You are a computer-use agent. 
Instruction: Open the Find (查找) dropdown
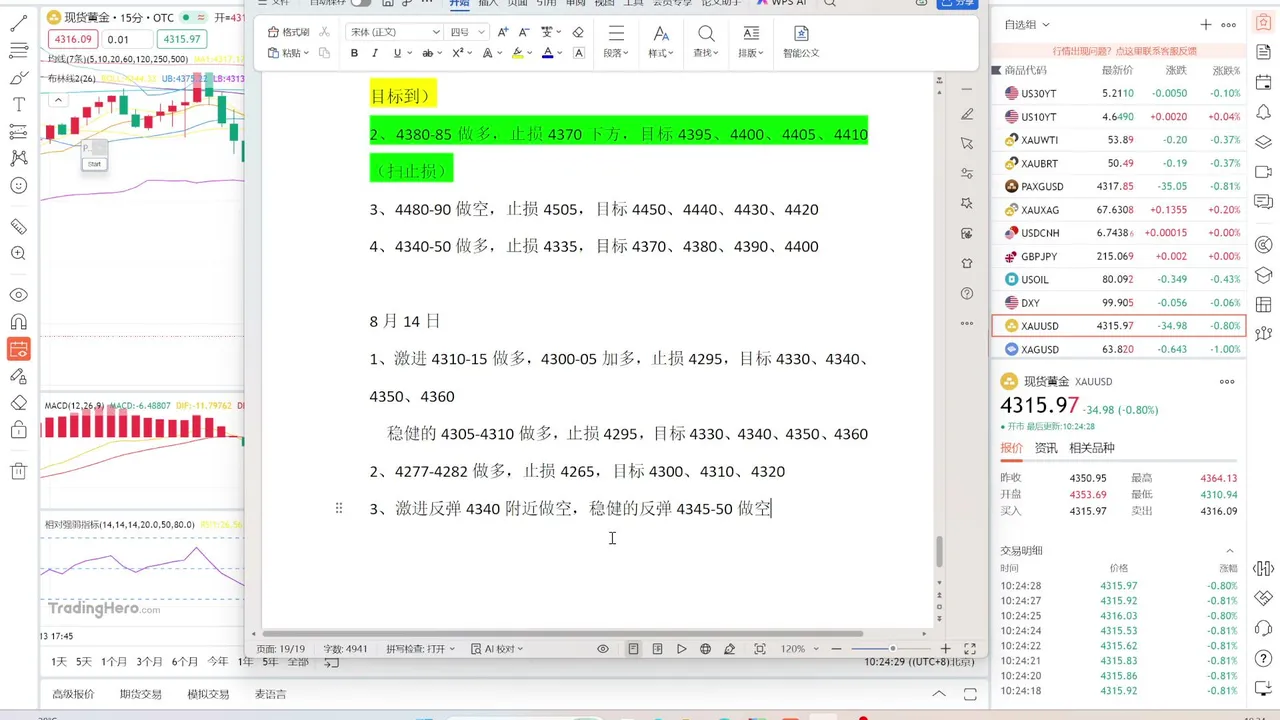tap(706, 42)
